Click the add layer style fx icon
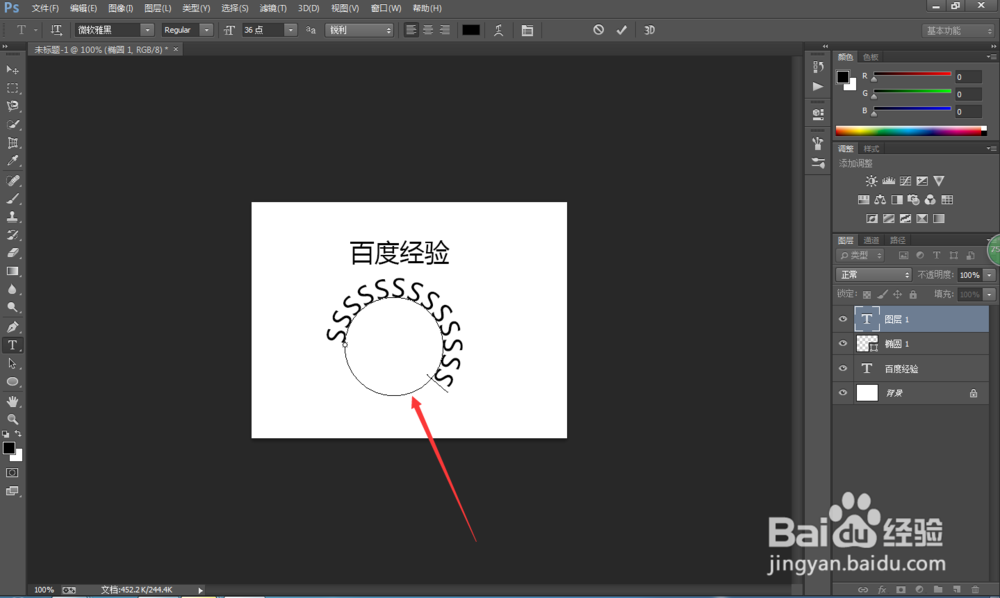Image resolution: width=1000 pixels, height=598 pixels. pyautogui.click(x=882, y=590)
